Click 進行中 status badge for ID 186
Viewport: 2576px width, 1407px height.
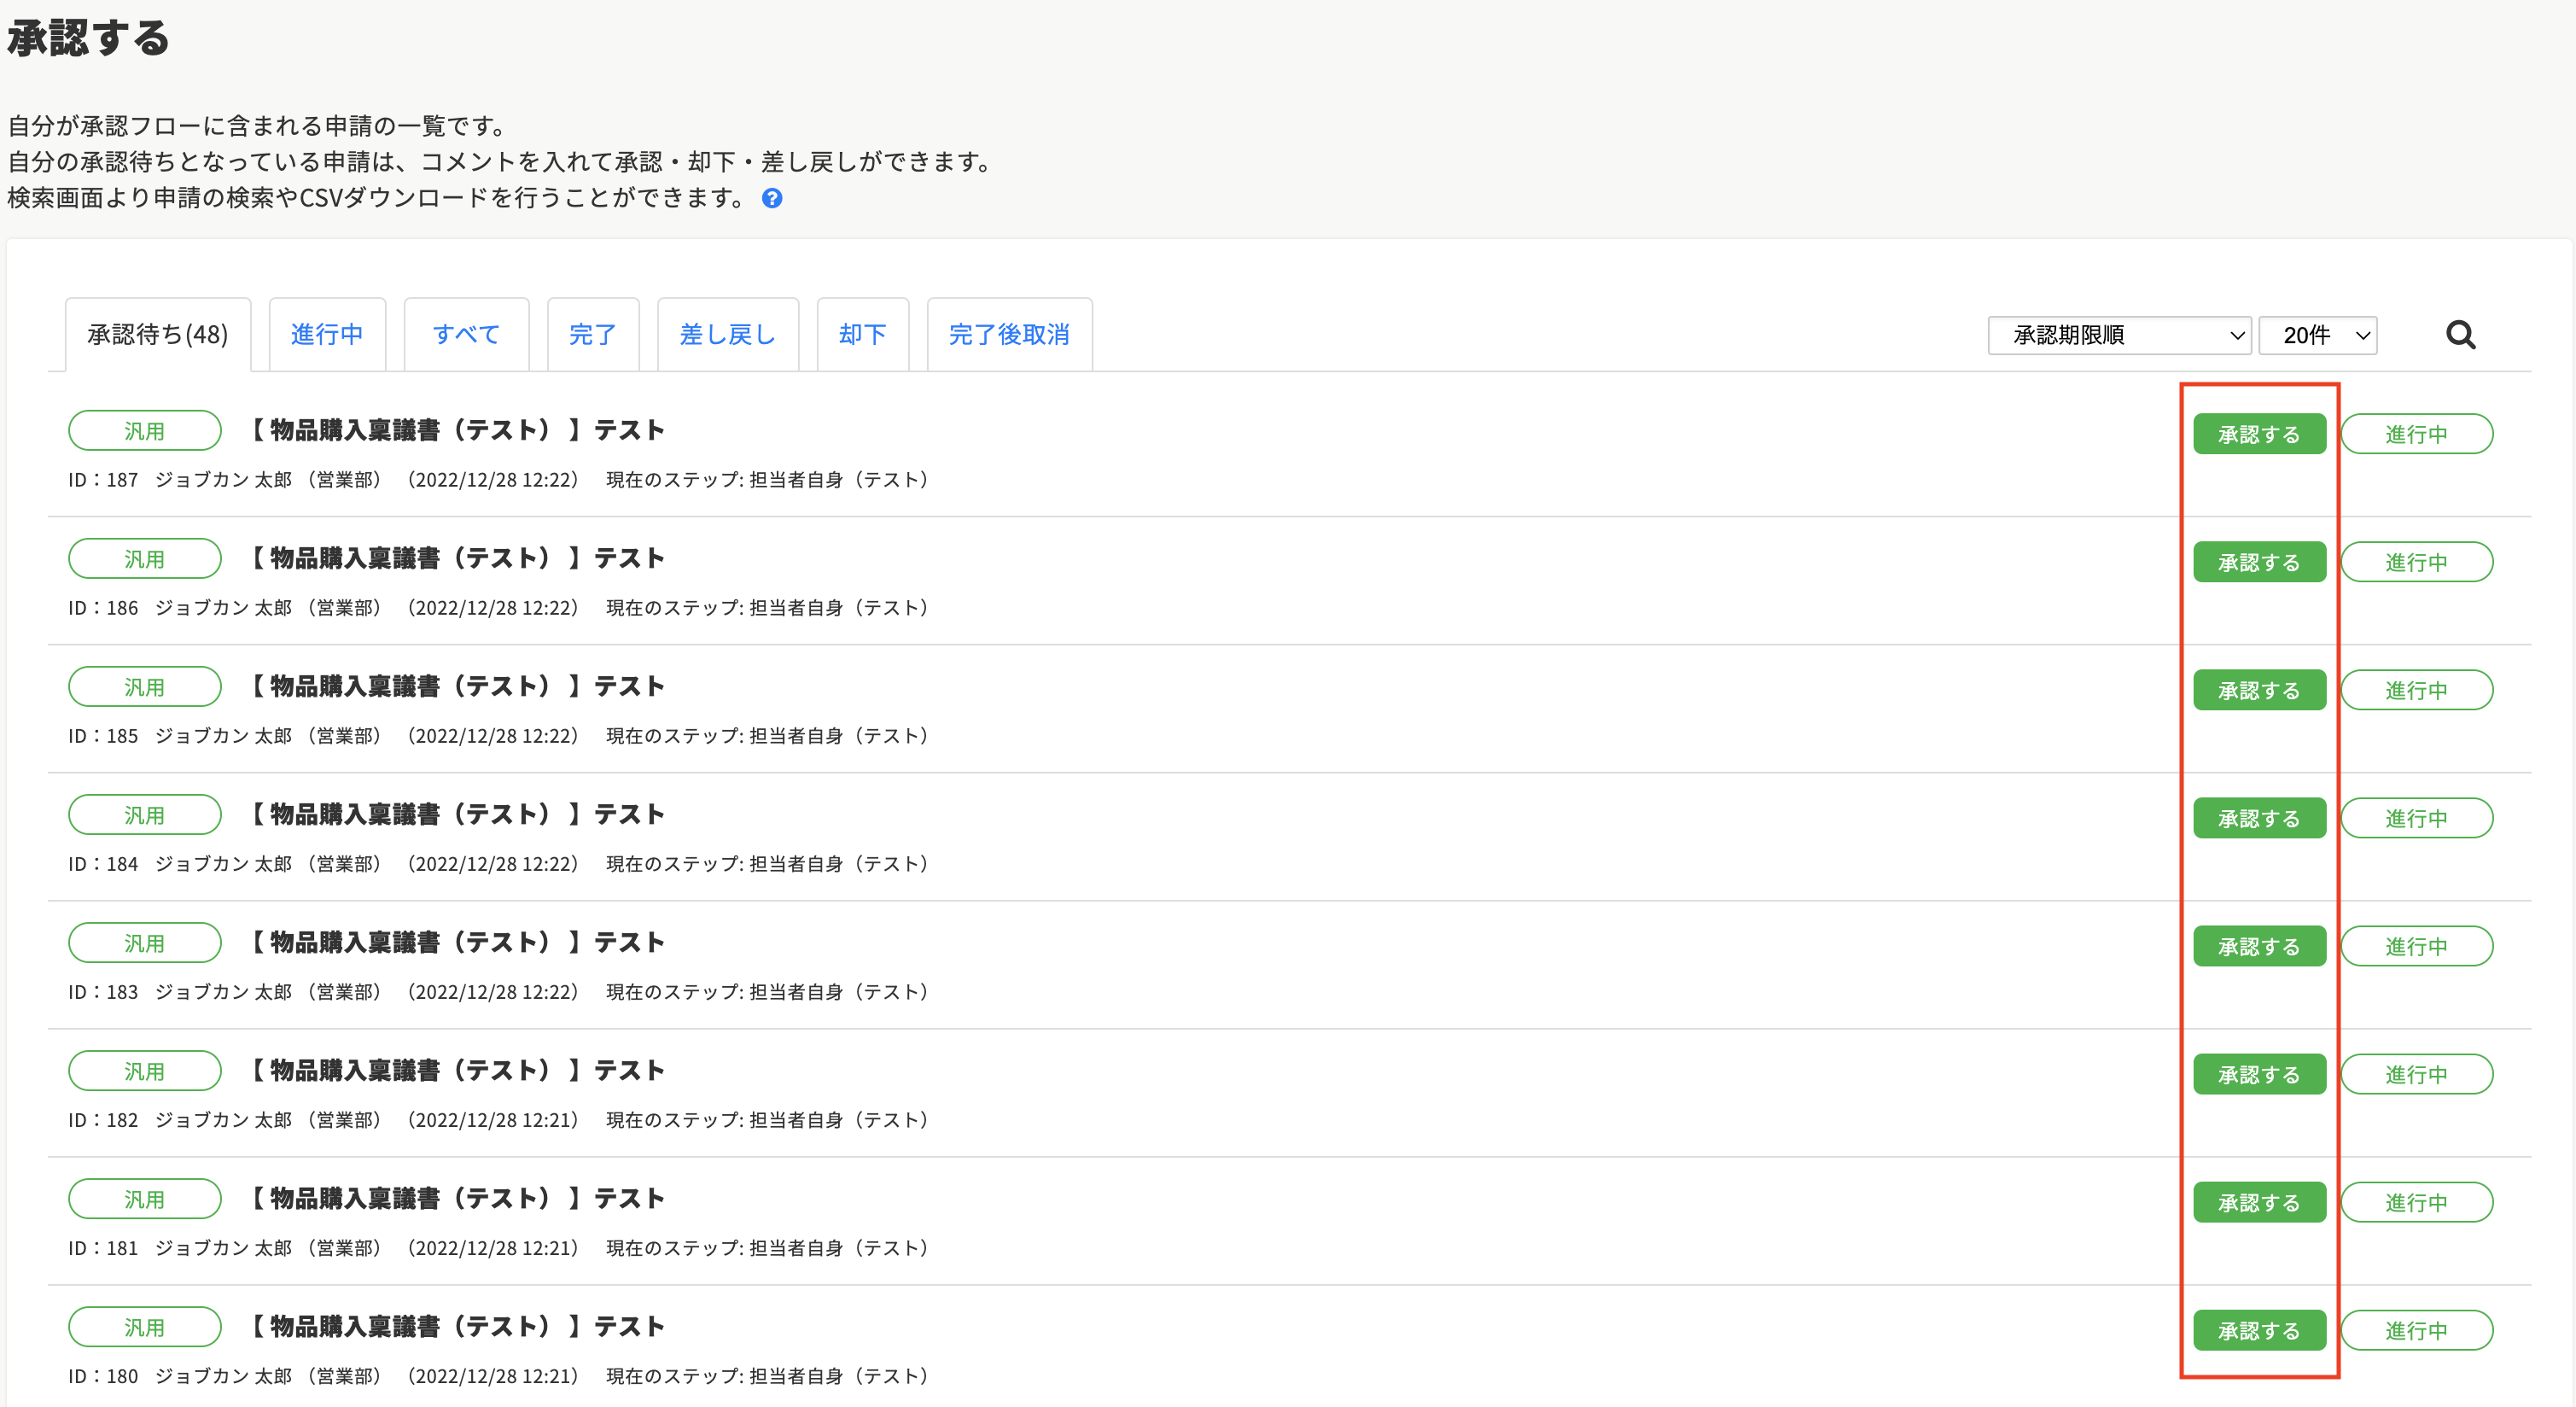(2416, 562)
